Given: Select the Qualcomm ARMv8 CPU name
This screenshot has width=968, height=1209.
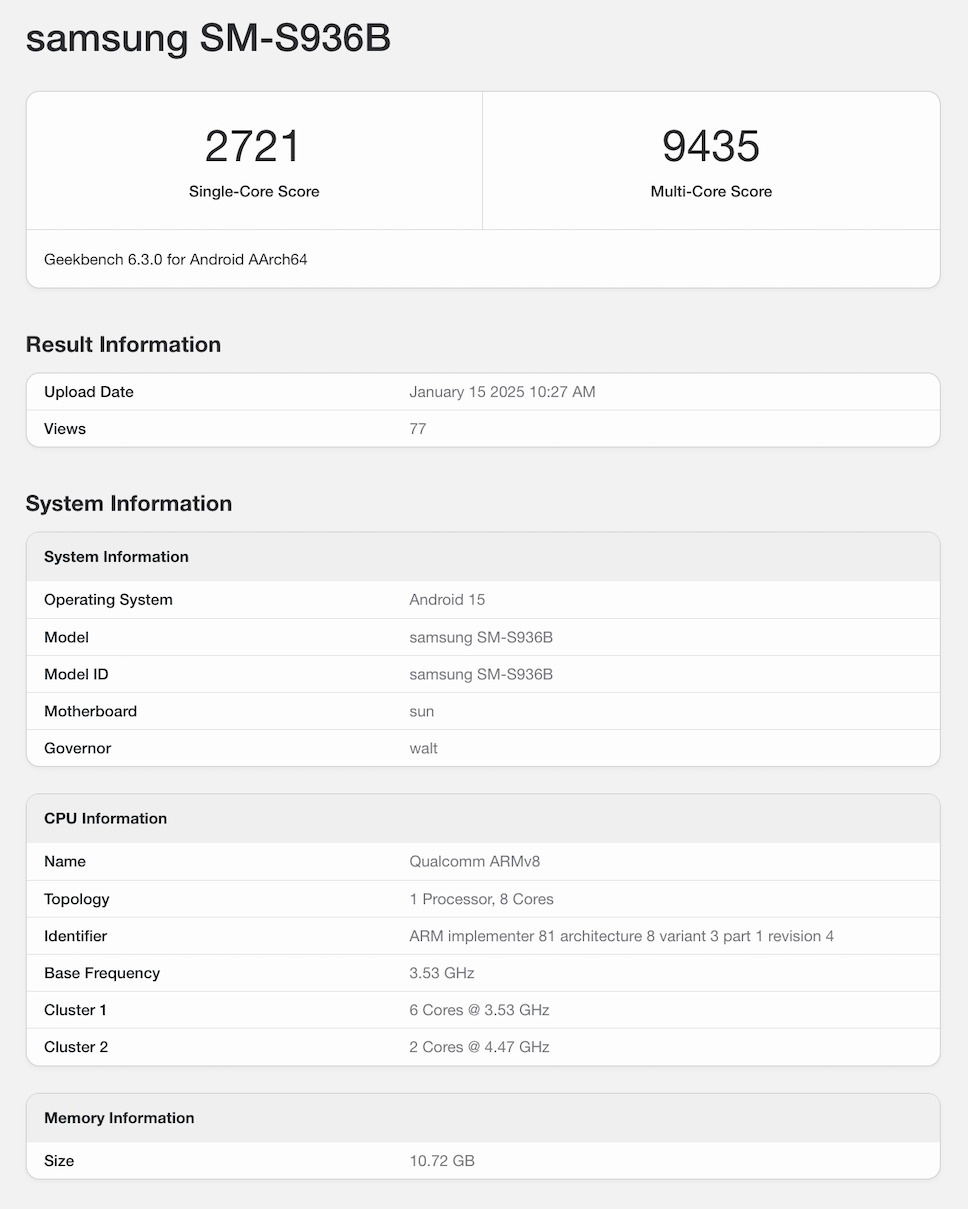Looking at the screenshot, I should pyautogui.click(x=475, y=861).
